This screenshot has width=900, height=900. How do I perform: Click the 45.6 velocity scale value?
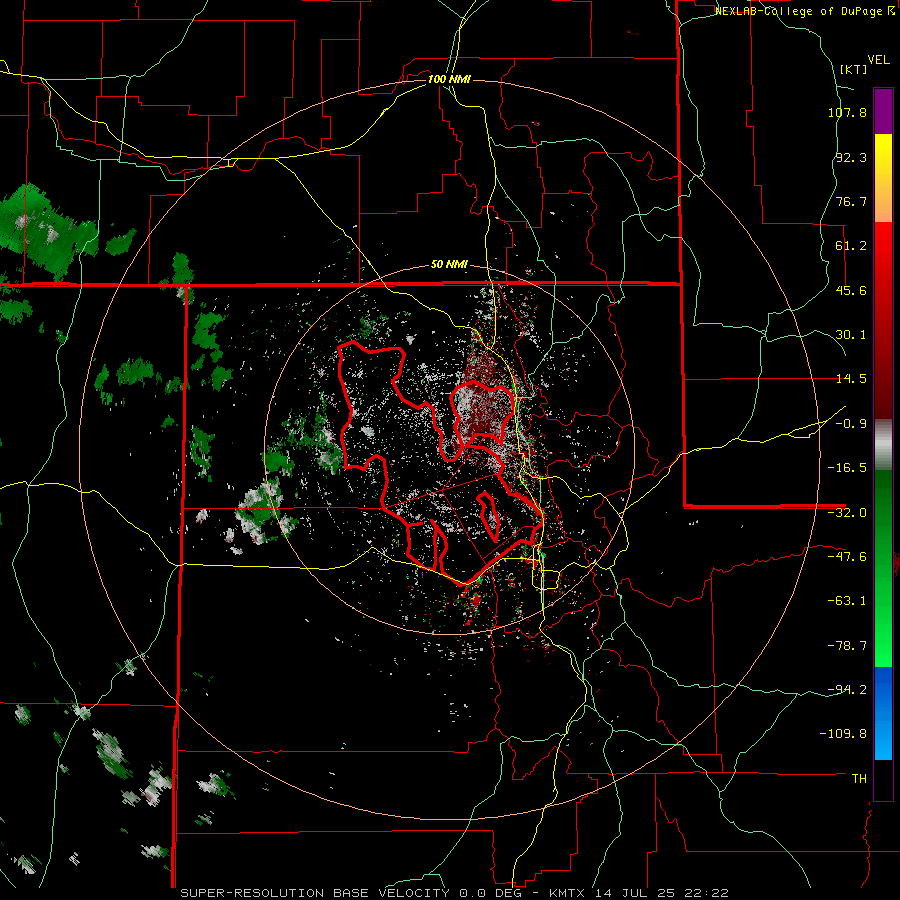(851, 290)
